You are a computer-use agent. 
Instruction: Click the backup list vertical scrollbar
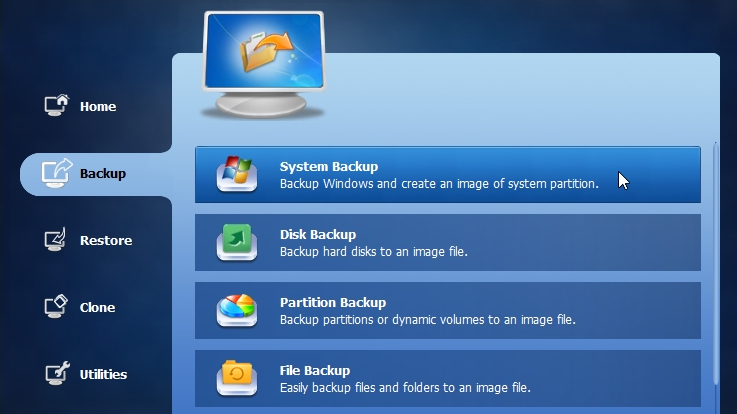tap(716, 263)
